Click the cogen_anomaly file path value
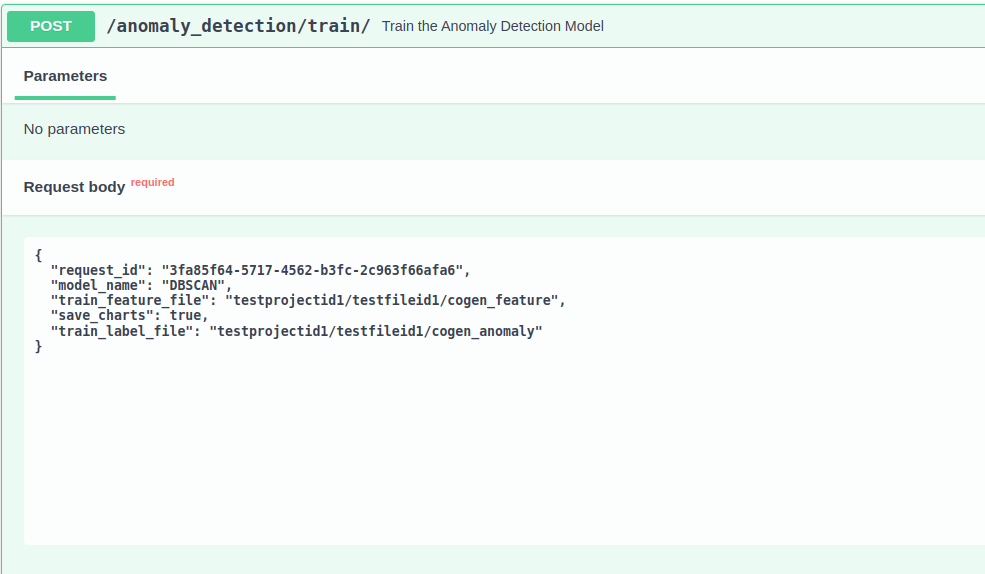The image size is (985, 574). [375, 331]
